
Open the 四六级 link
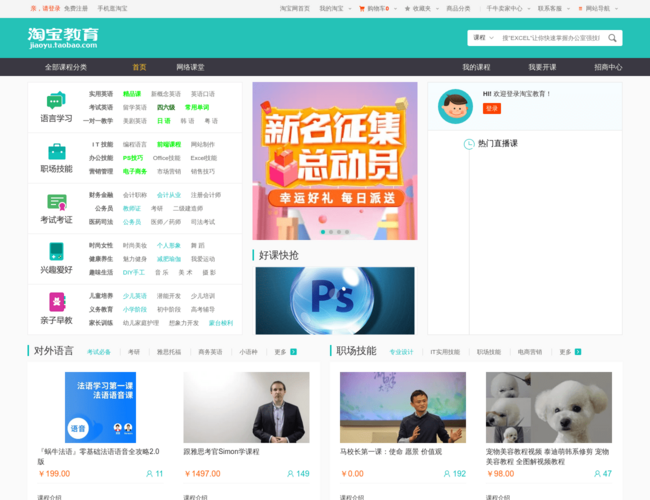click(166, 107)
